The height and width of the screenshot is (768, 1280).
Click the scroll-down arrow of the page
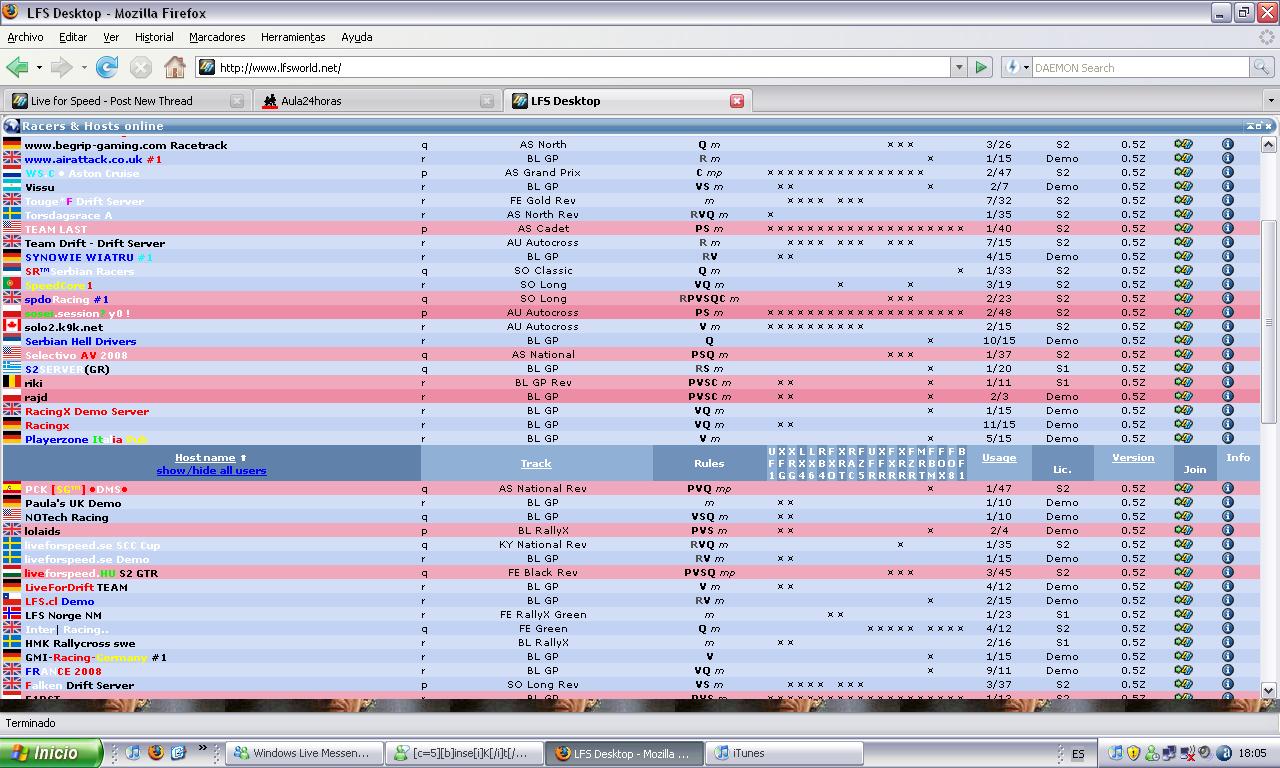pyautogui.click(x=1269, y=690)
